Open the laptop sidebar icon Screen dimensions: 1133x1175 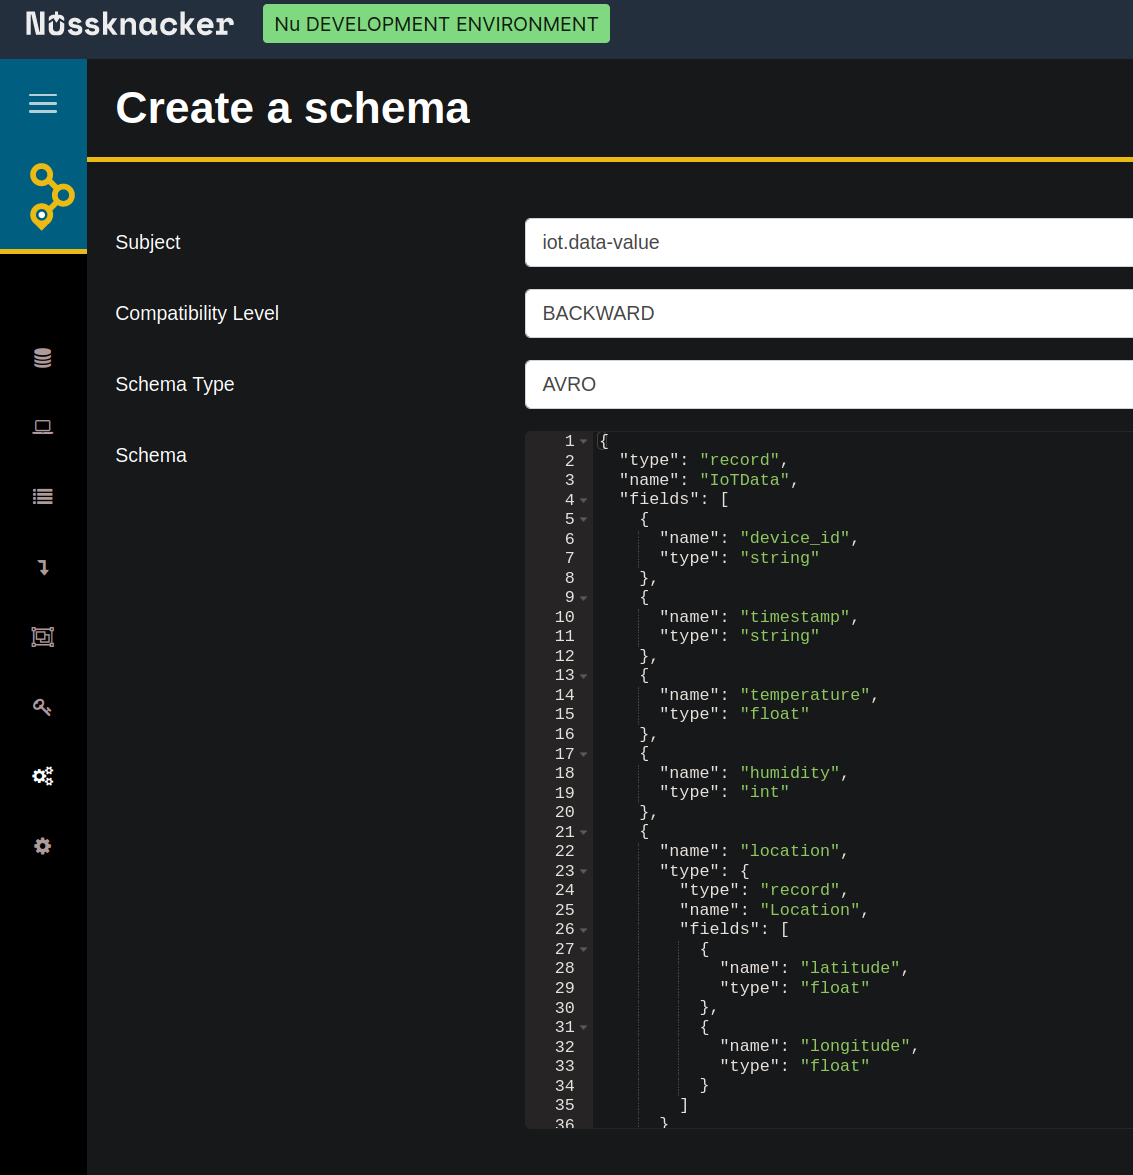point(43,427)
